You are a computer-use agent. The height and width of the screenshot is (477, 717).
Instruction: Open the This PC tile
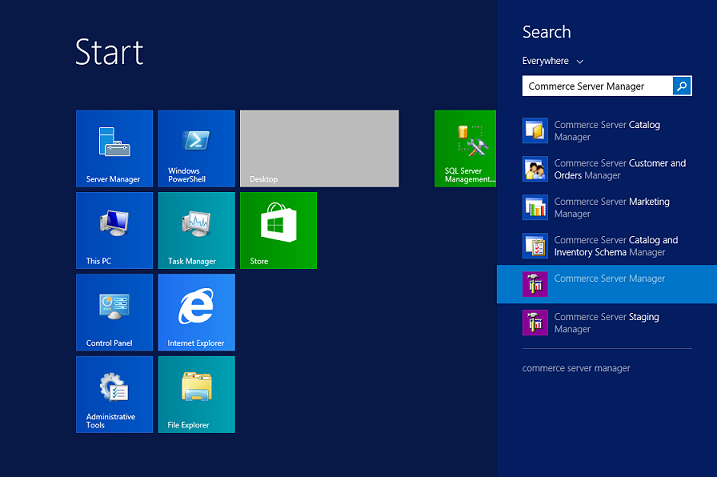(x=114, y=230)
